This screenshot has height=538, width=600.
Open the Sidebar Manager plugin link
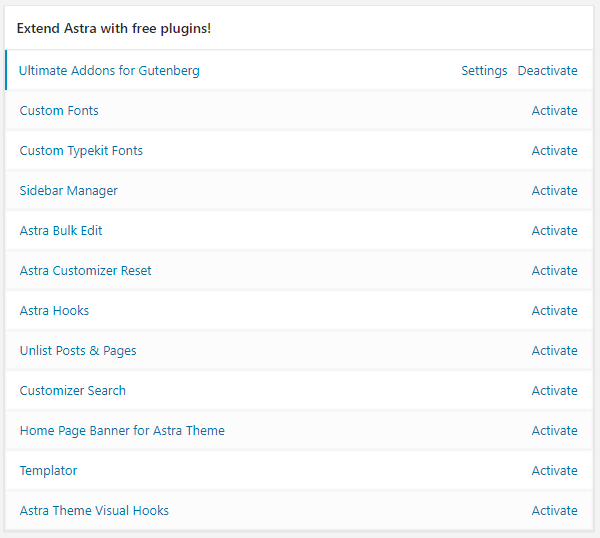tap(68, 191)
